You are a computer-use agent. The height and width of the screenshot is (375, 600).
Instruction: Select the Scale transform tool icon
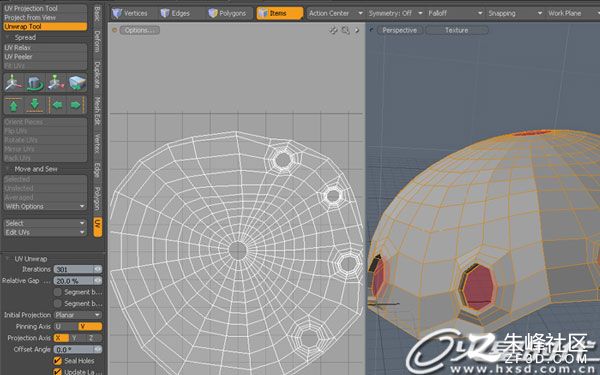[x=56, y=83]
